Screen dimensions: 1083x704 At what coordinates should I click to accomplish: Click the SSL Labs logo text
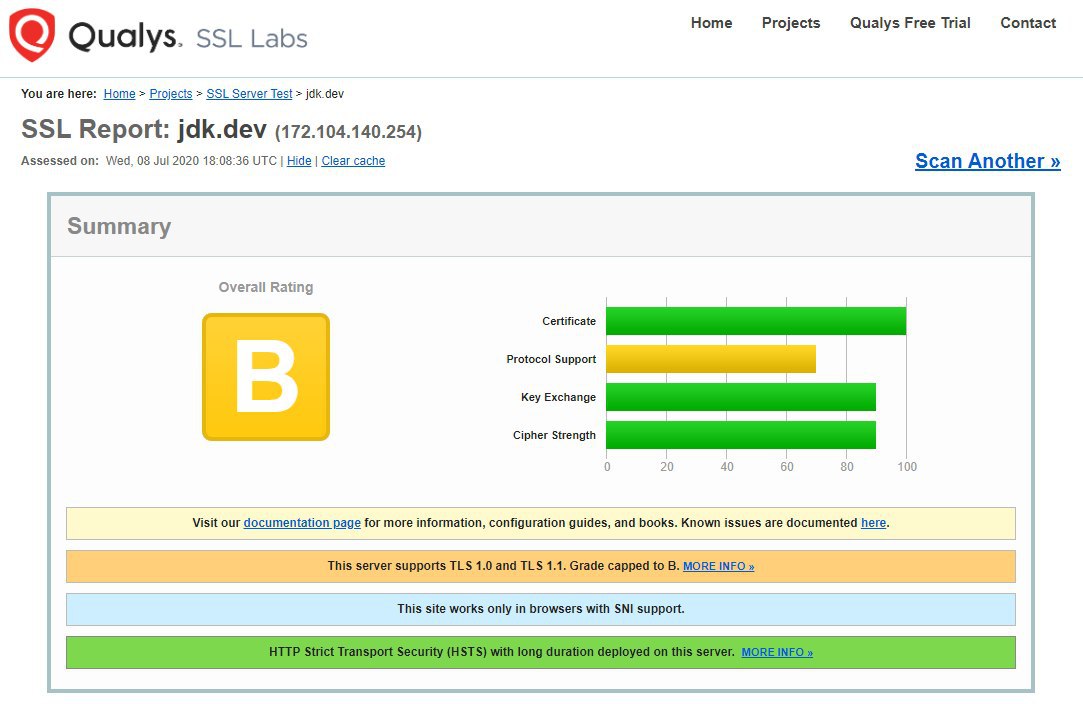click(x=251, y=39)
